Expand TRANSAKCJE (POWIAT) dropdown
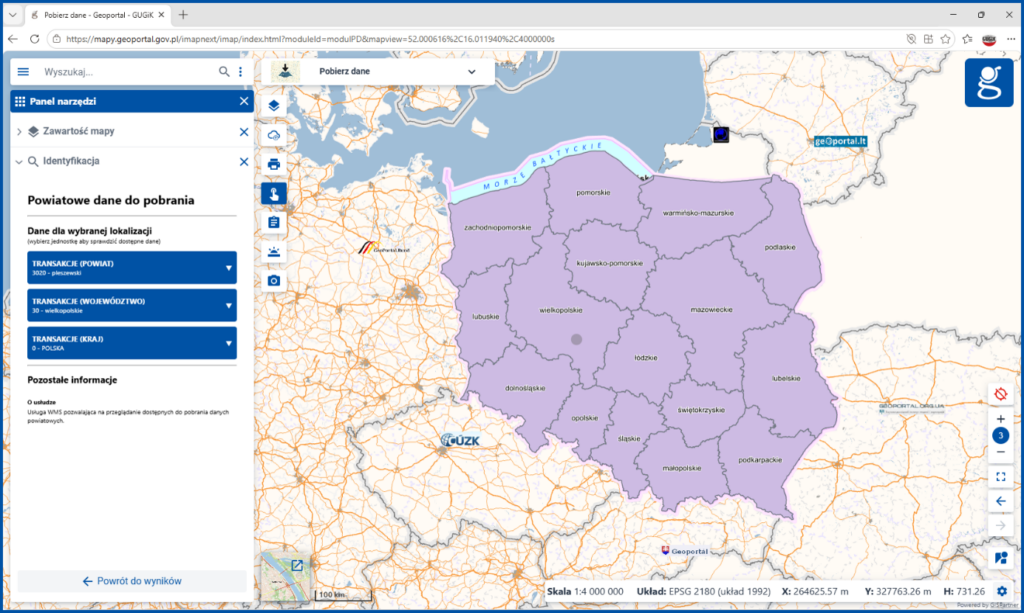 [132, 268]
